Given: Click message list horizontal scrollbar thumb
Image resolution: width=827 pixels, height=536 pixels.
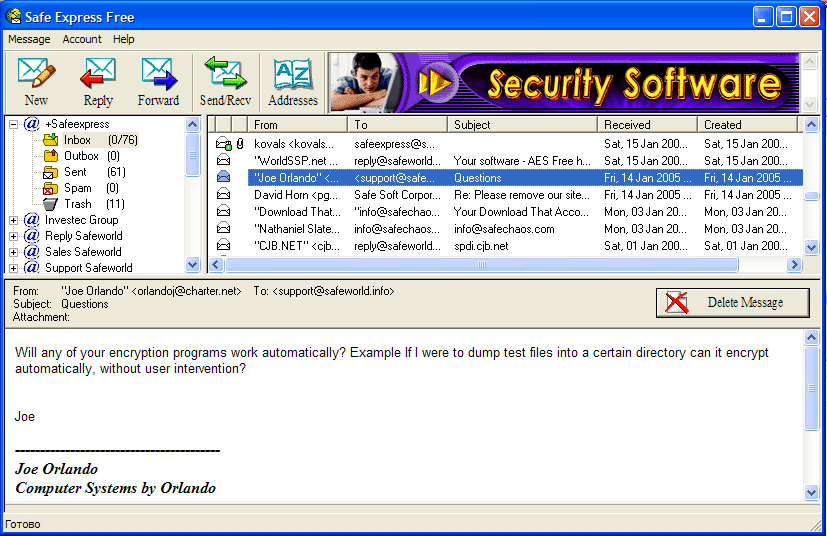Looking at the screenshot, I should 482,265.
